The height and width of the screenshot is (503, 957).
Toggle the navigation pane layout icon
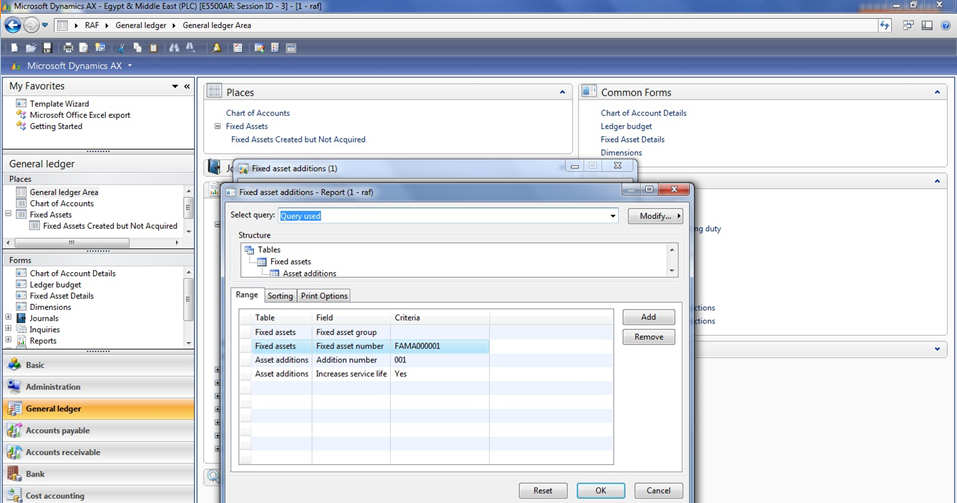pos(927,26)
